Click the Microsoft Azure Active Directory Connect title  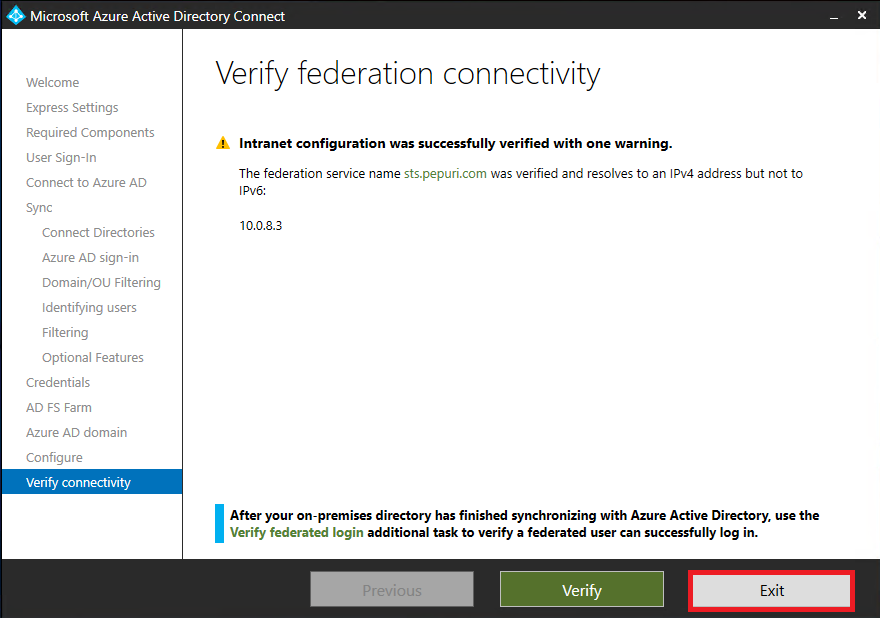pos(157,16)
